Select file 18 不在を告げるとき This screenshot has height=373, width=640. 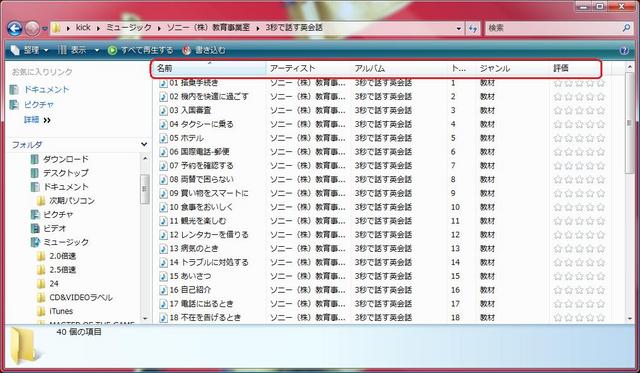[205, 317]
